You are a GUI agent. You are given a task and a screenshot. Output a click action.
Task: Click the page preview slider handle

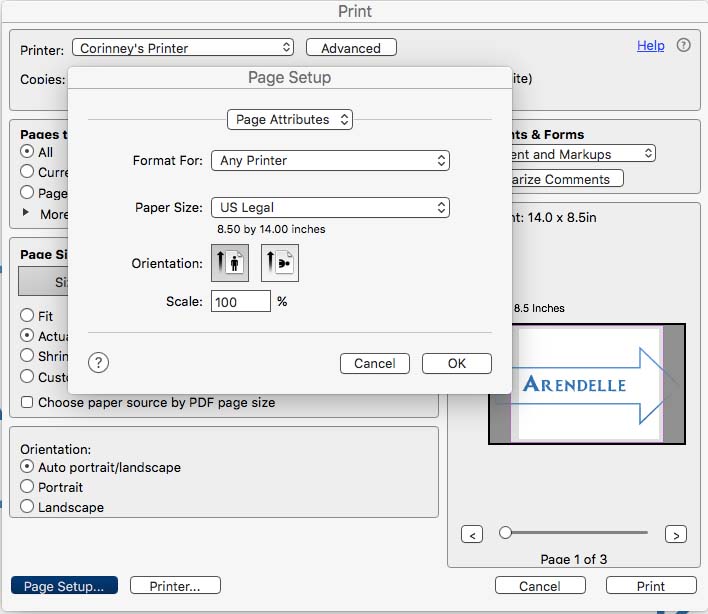(x=506, y=533)
